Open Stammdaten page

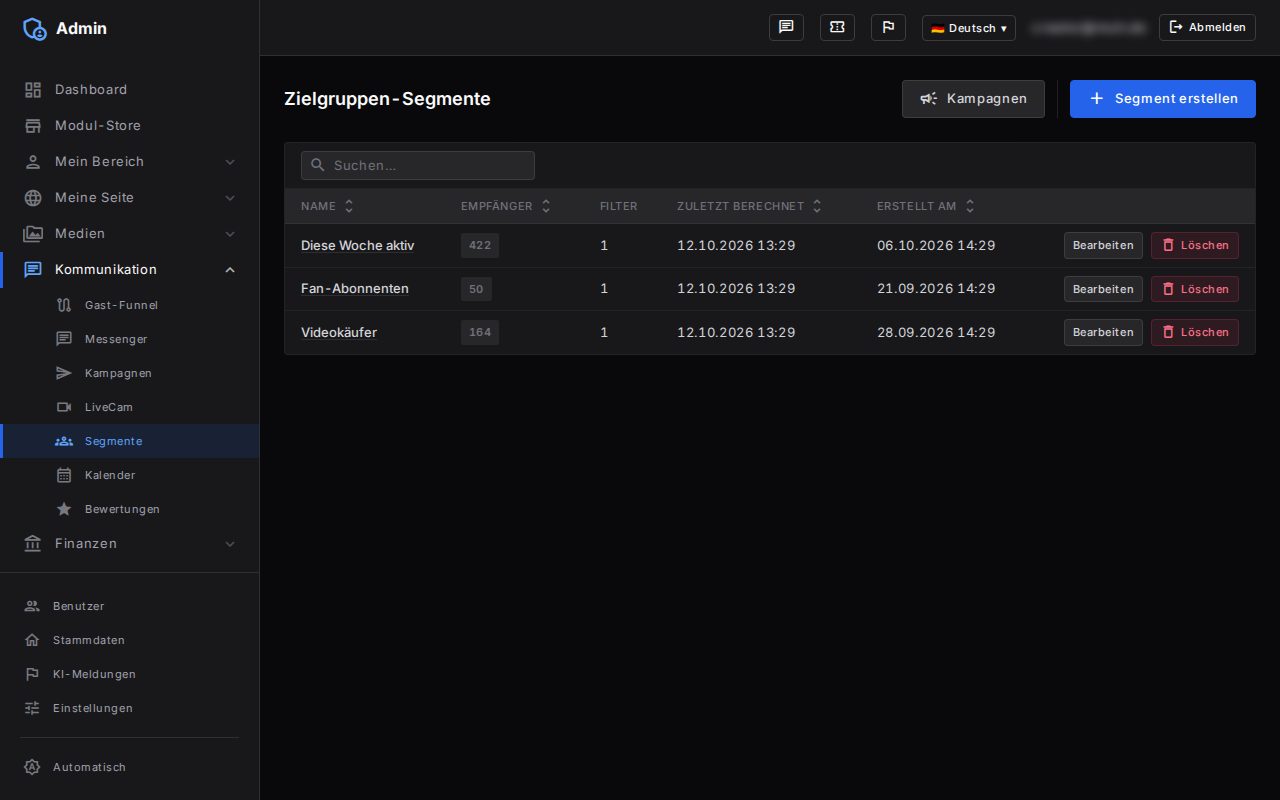coord(129,640)
